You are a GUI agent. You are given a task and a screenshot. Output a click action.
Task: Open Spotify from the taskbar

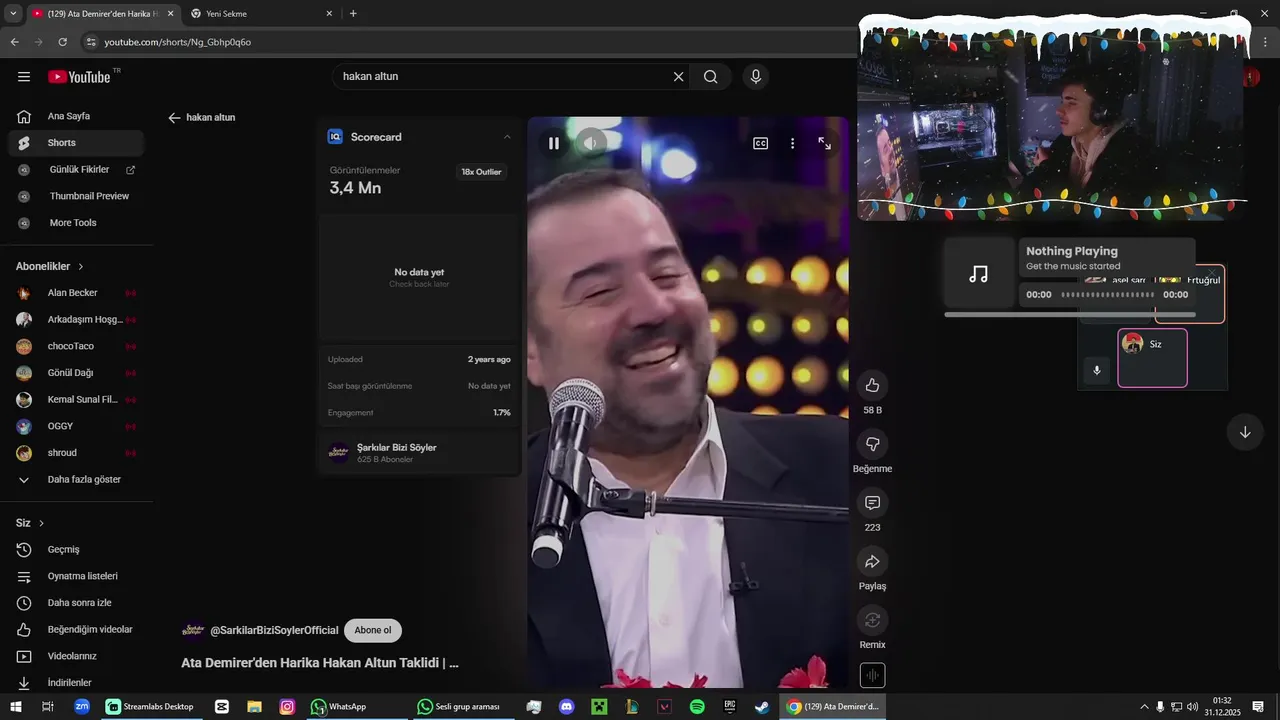(x=697, y=707)
